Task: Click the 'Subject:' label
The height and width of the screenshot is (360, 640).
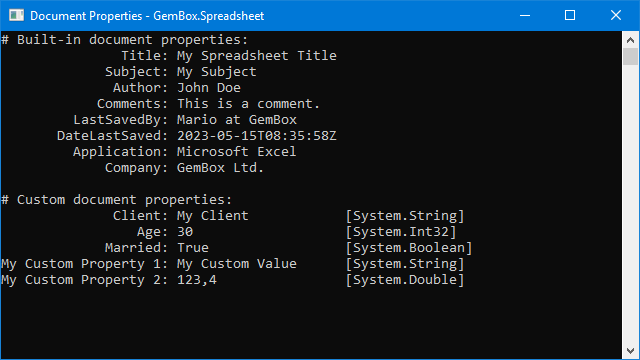Action: pos(136,72)
